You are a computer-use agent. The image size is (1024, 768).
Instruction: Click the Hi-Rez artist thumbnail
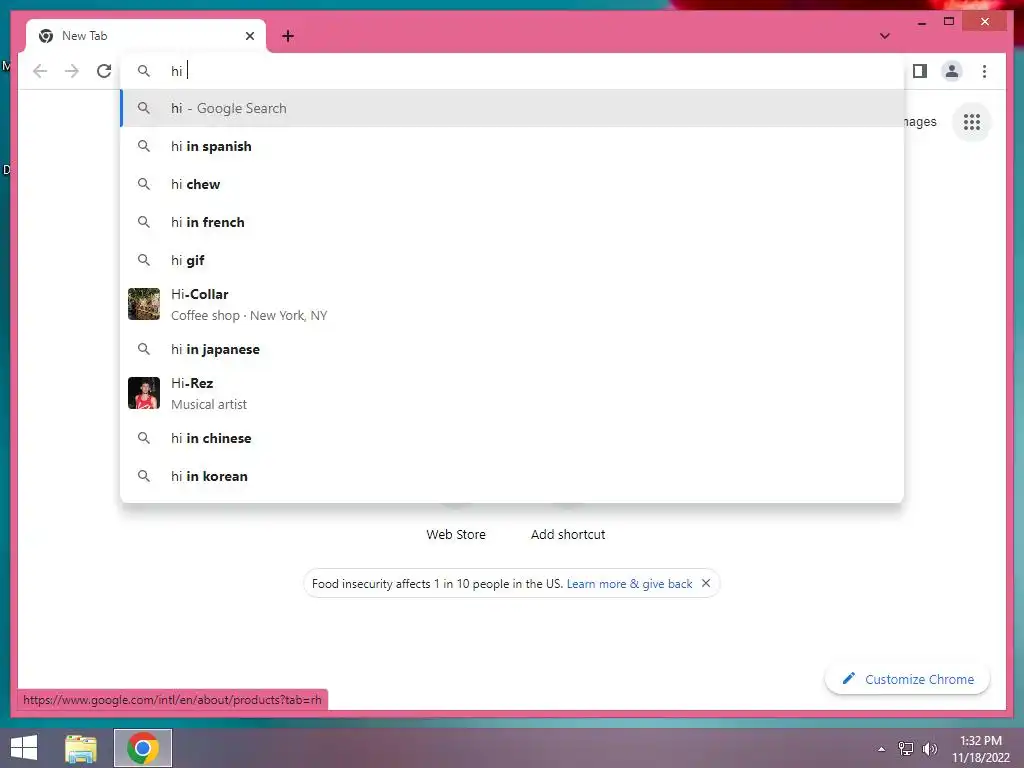click(144, 393)
